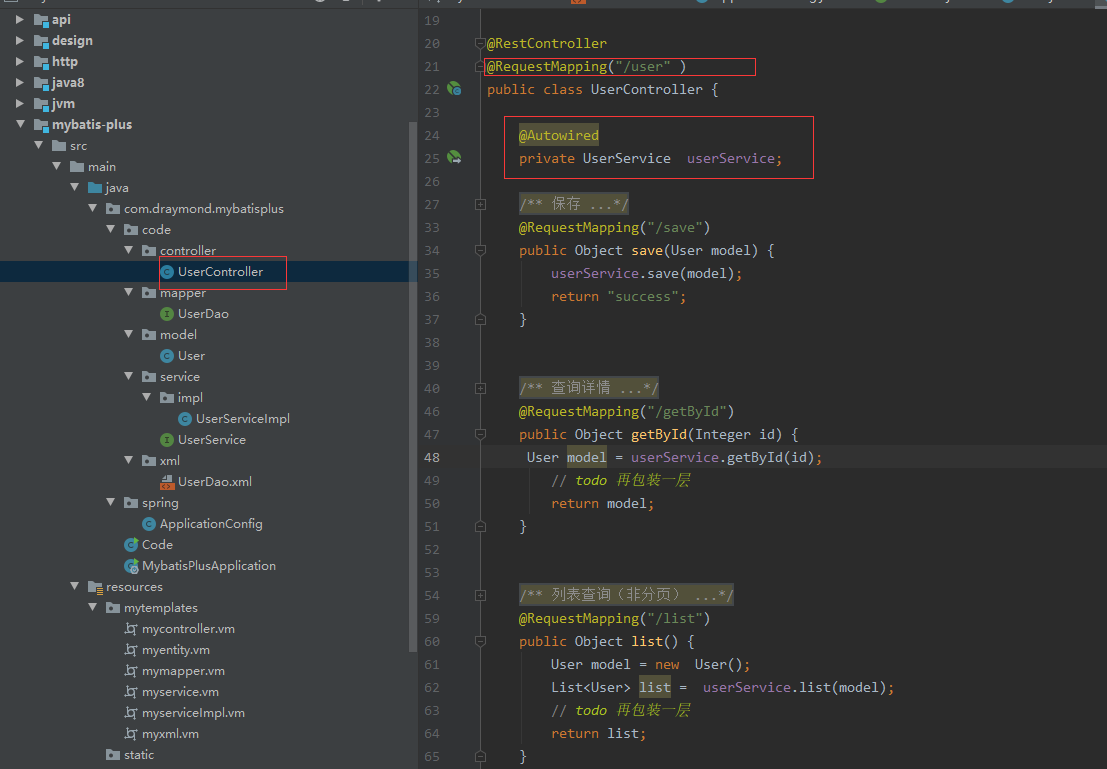Open myserviceImpl.vm template file
Image resolution: width=1107 pixels, height=769 pixels.
point(193,713)
